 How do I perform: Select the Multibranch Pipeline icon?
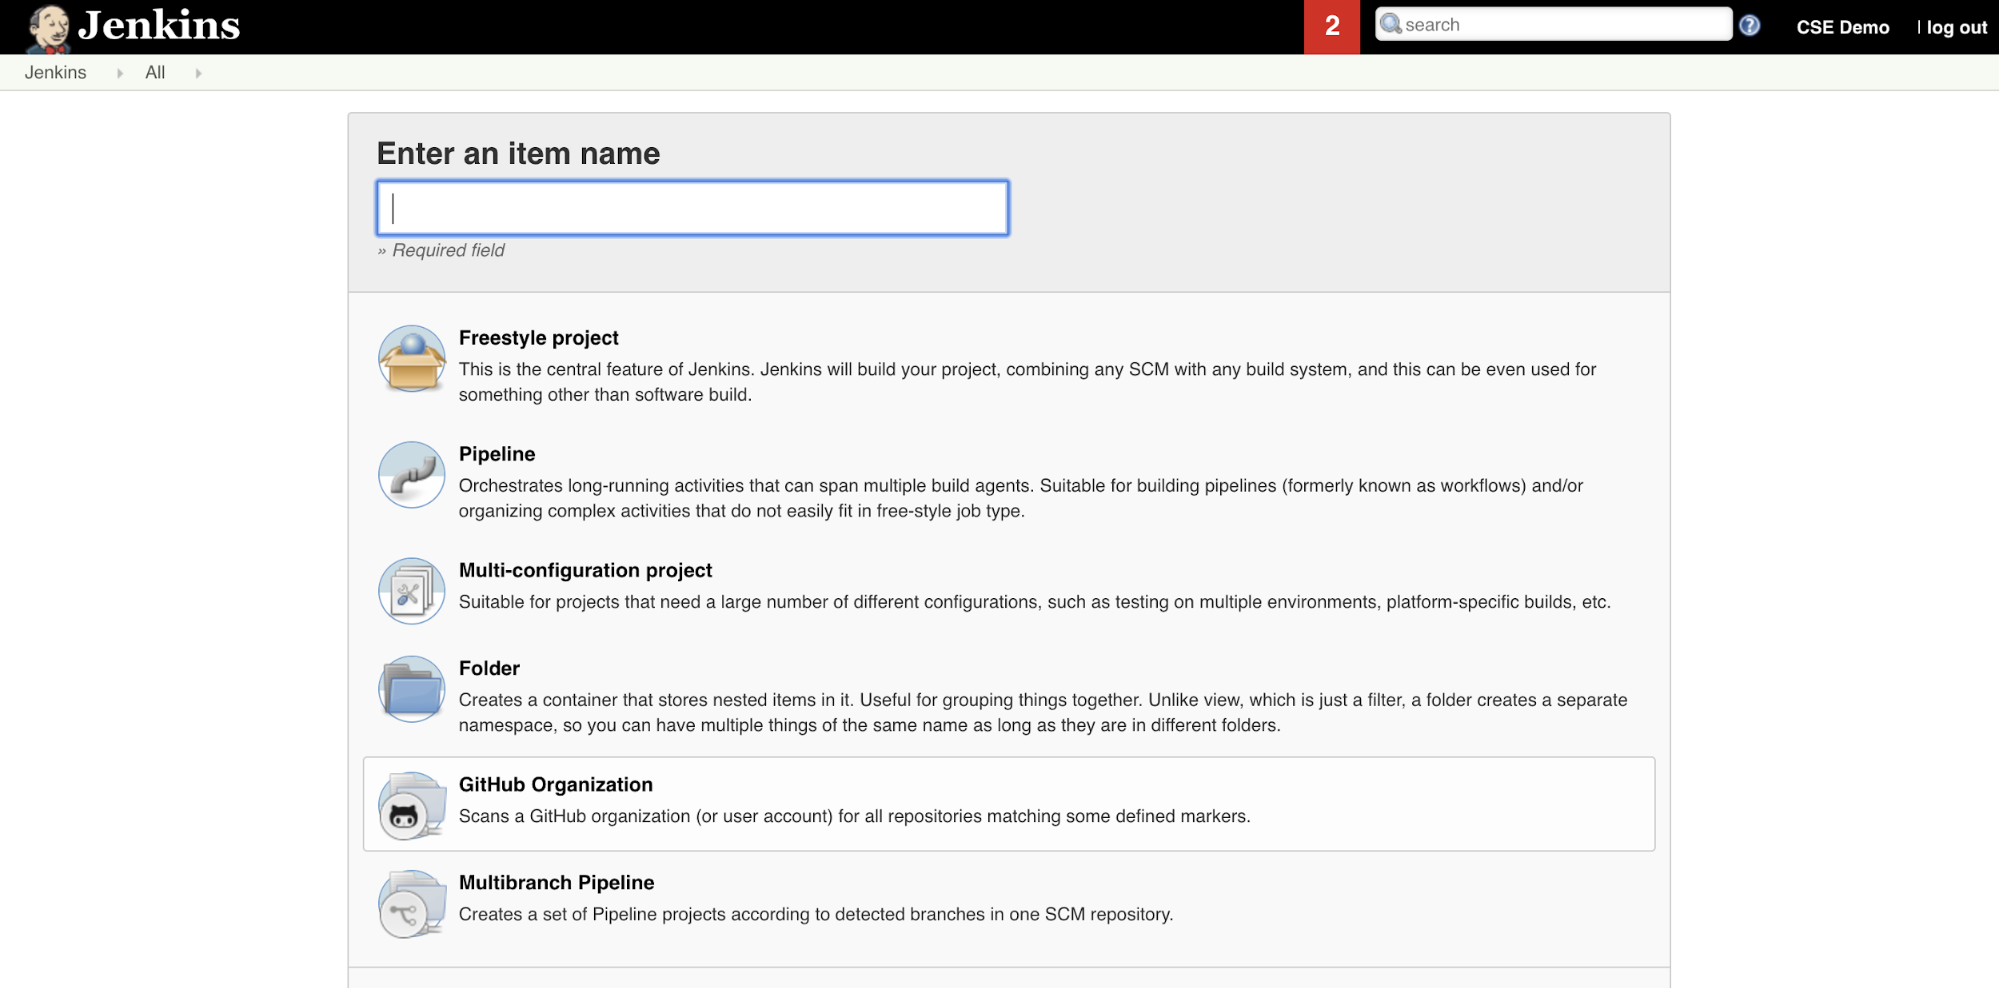pyautogui.click(x=410, y=903)
